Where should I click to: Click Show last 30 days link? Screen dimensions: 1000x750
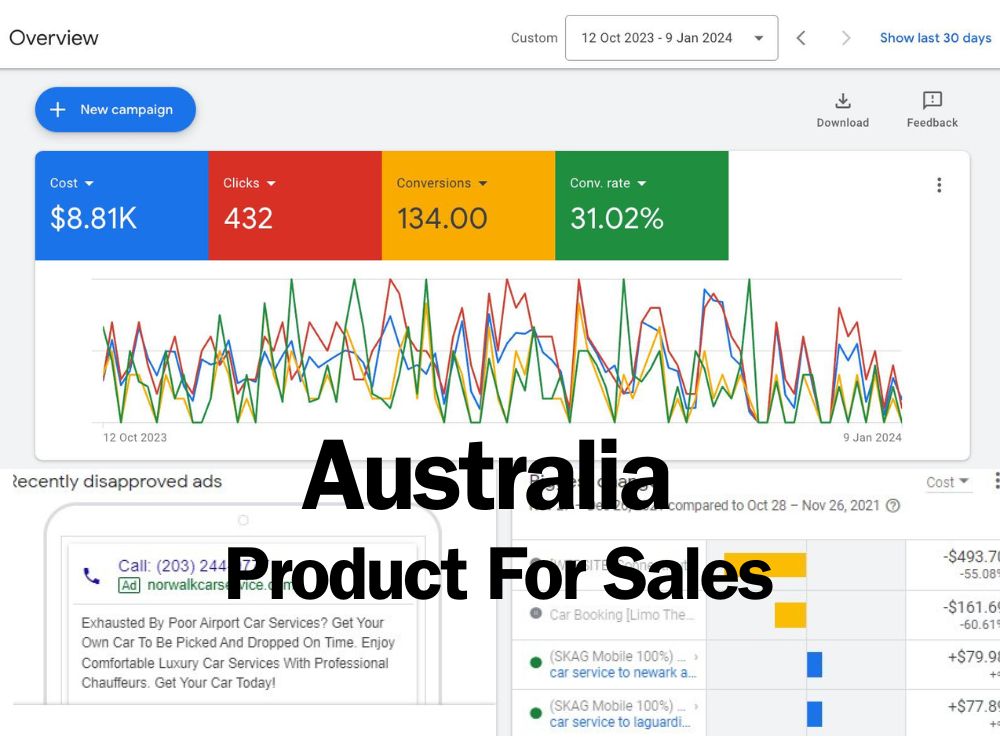click(935, 38)
